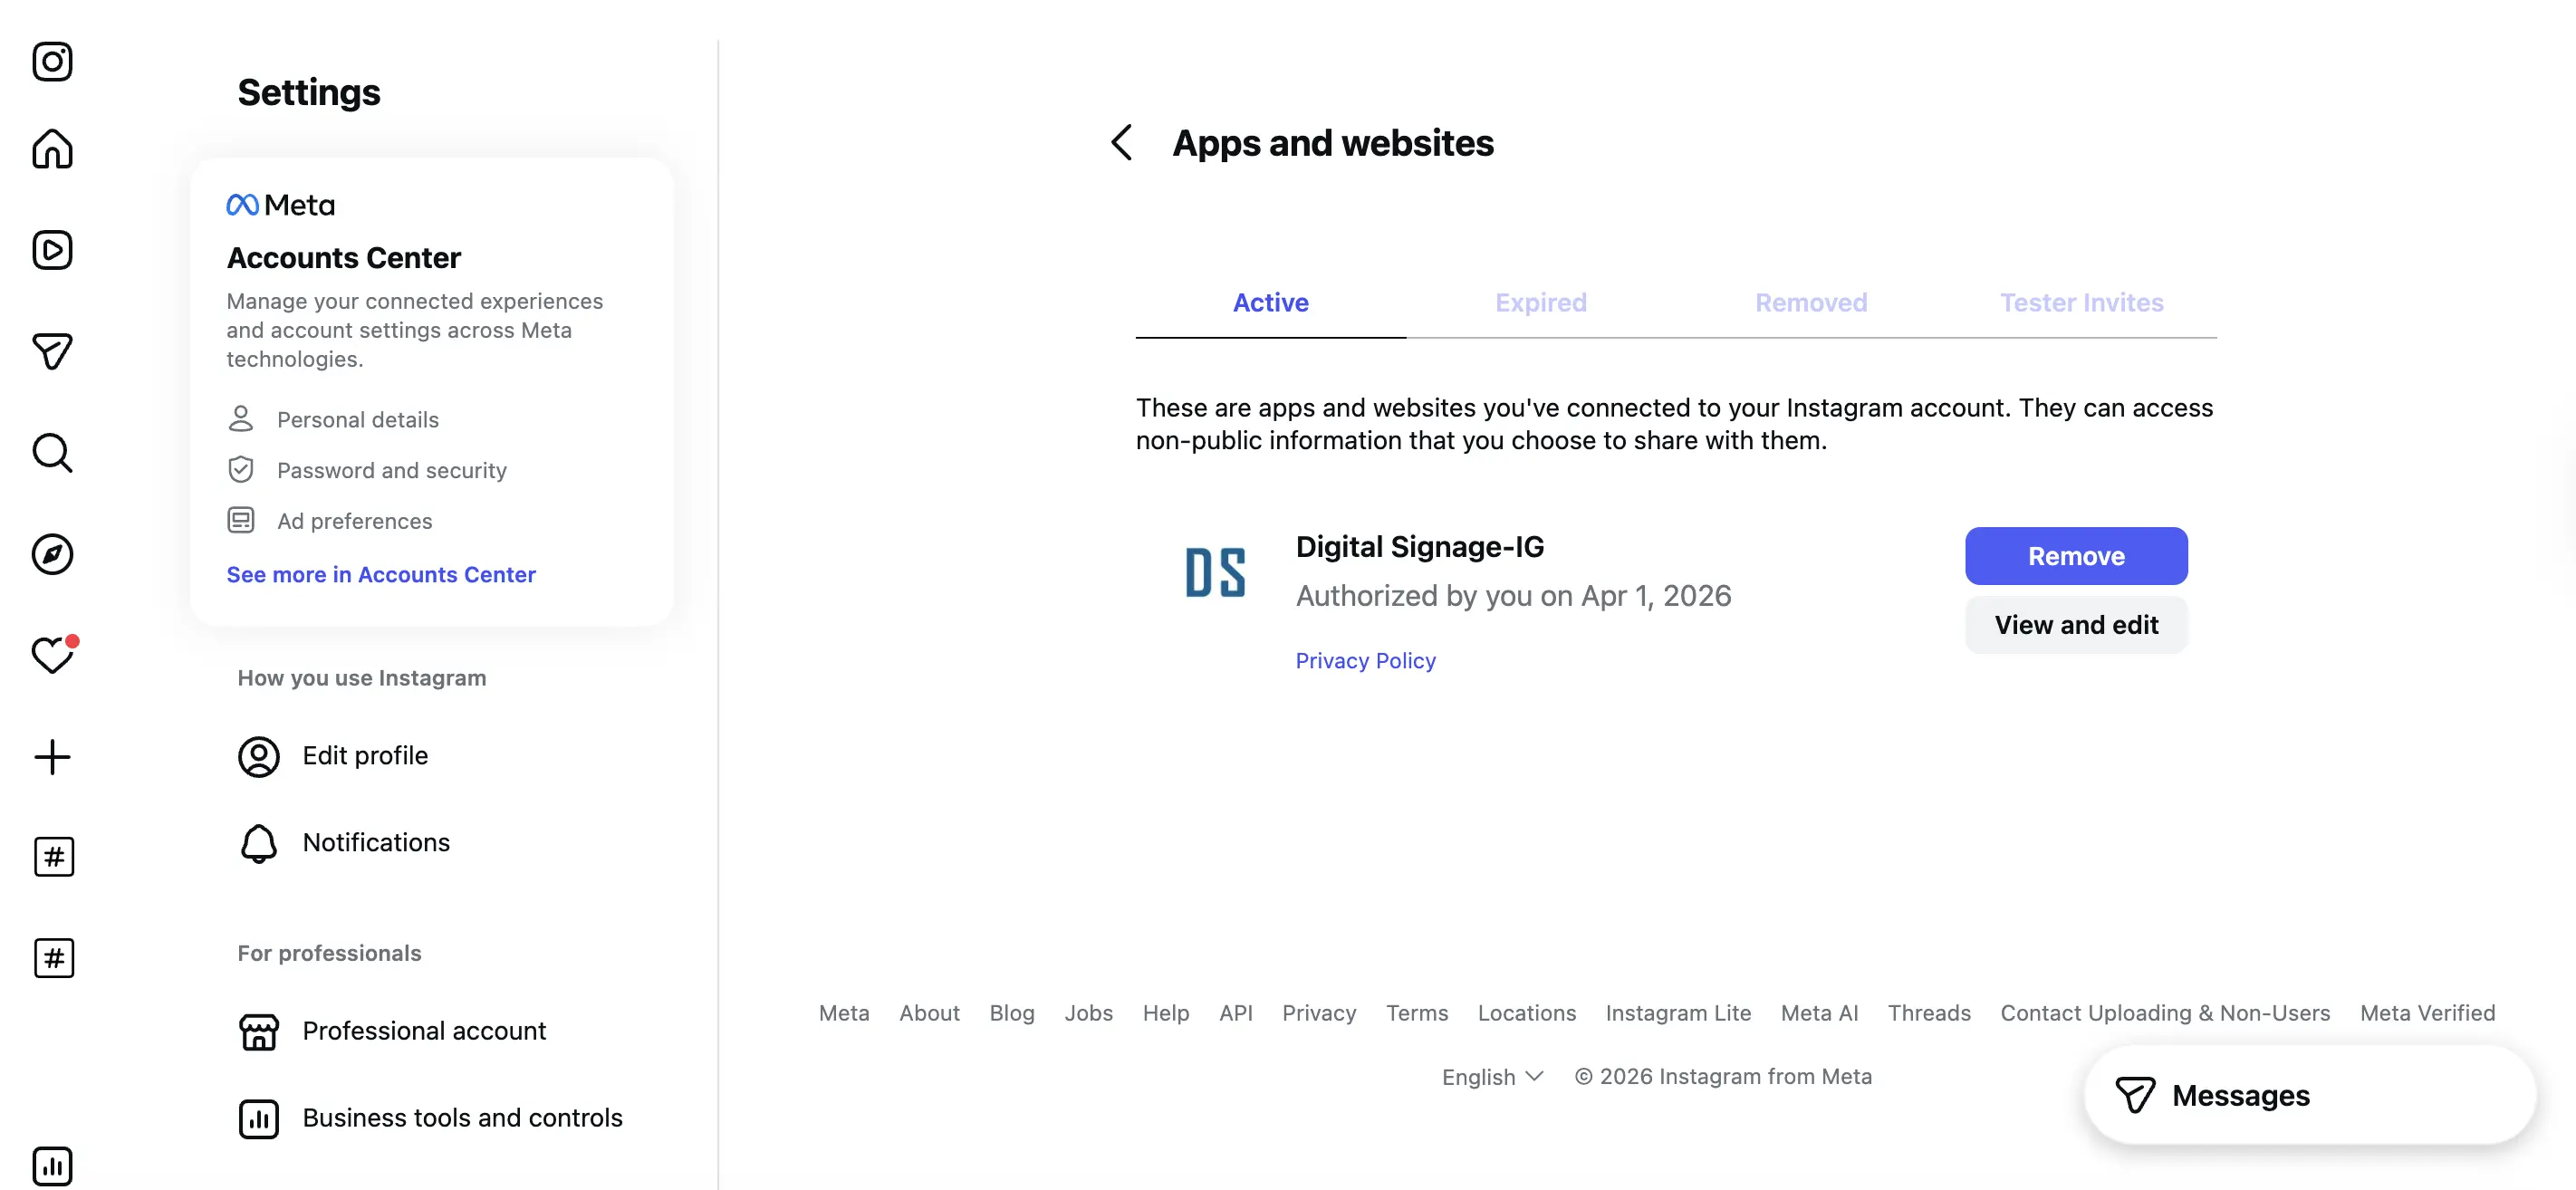Expand the English language dropdown
The width and height of the screenshot is (2576, 1190).
click(x=1492, y=1077)
